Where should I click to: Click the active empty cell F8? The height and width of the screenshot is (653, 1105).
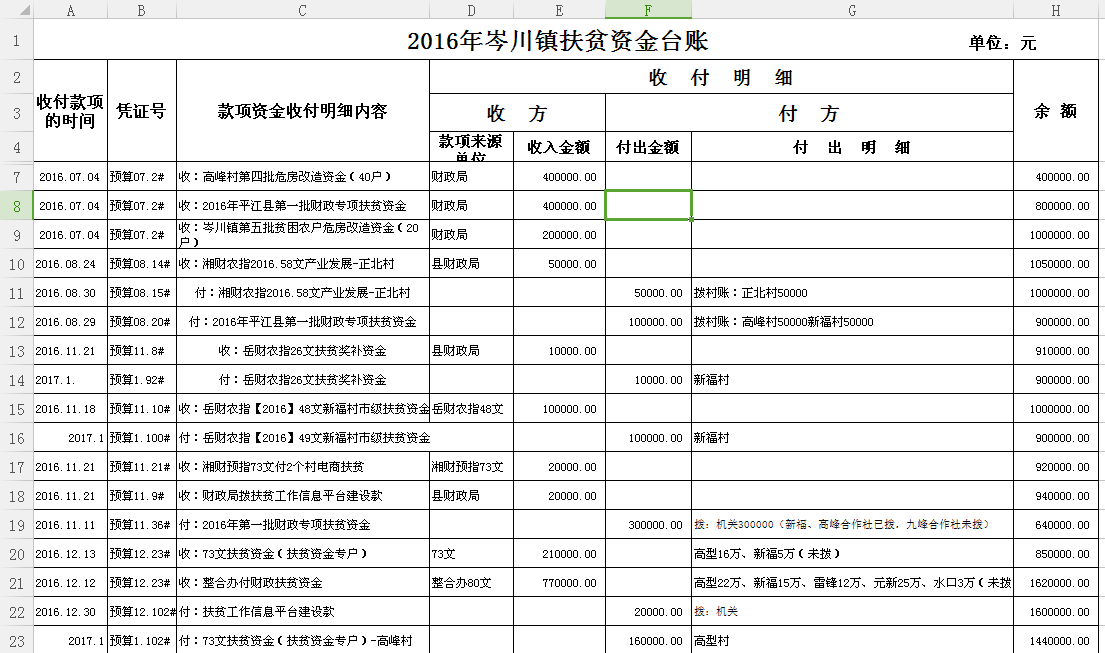tap(648, 205)
